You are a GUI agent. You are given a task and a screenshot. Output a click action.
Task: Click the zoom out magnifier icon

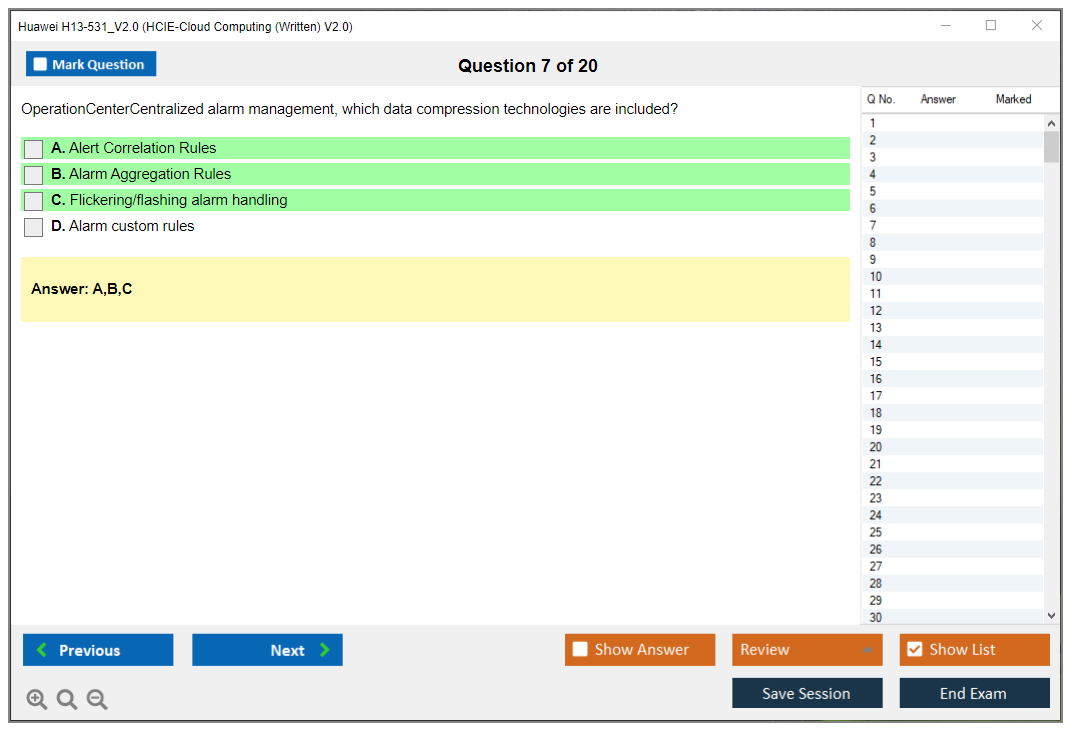97,700
